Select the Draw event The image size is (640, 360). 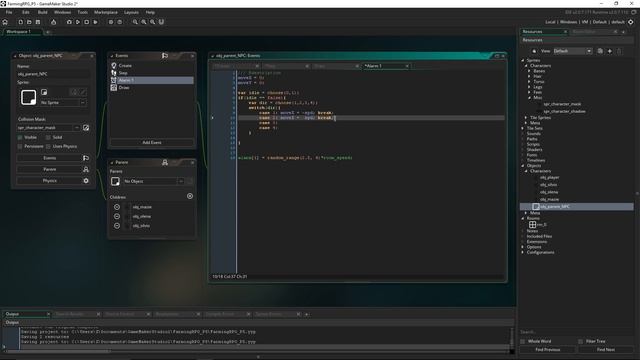tap(151, 87)
